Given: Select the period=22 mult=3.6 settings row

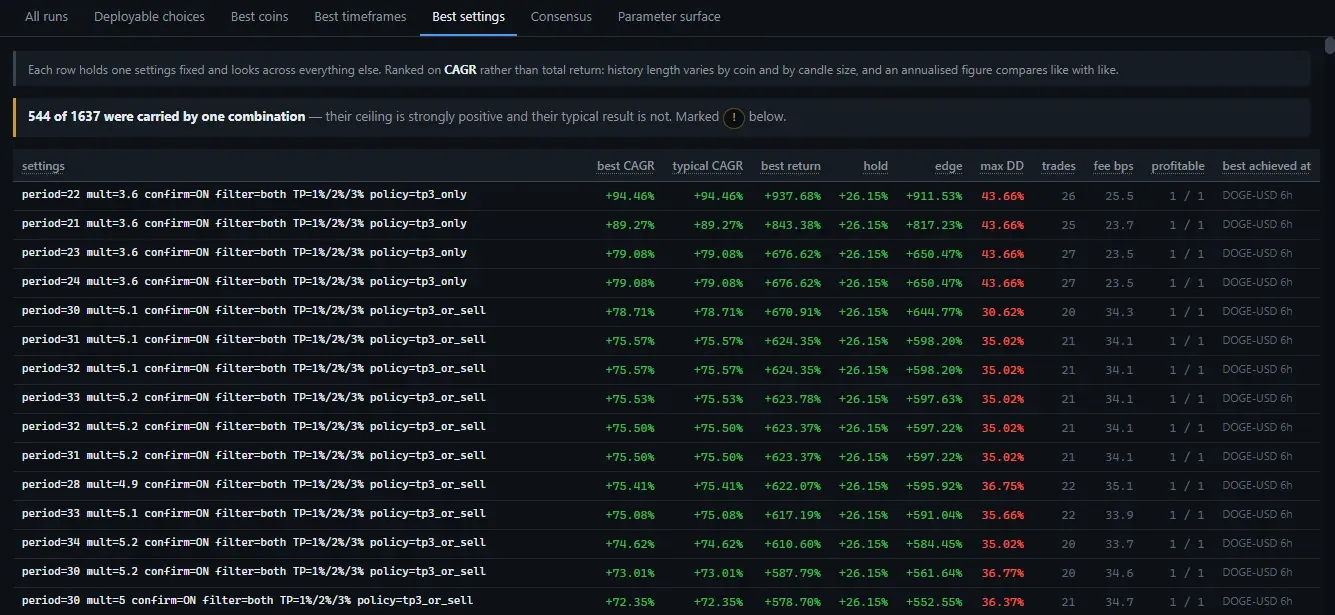Looking at the screenshot, I should tap(666, 196).
